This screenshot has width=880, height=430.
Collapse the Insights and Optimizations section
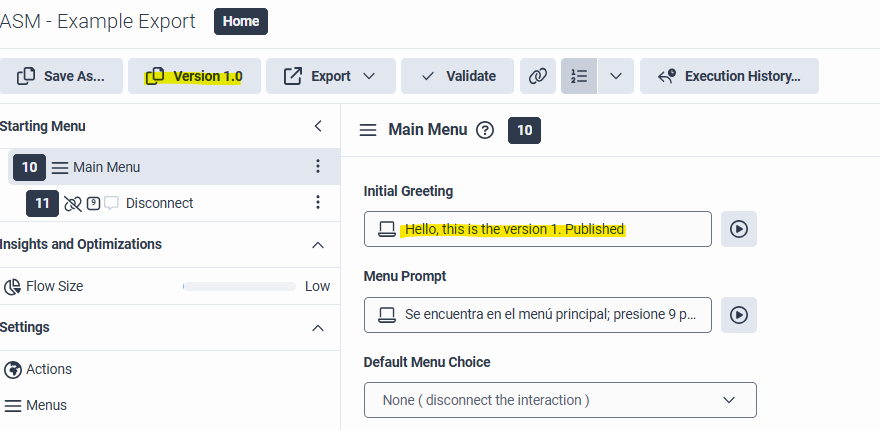tap(318, 245)
